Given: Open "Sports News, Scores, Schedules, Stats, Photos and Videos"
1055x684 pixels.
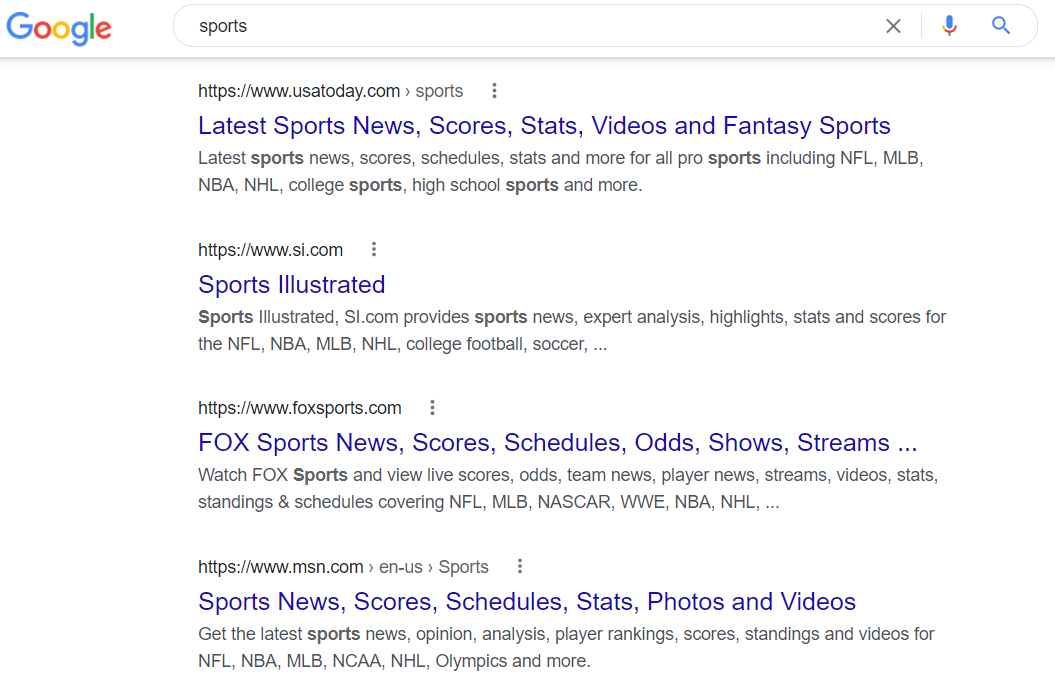Looking at the screenshot, I should [x=527, y=601].
